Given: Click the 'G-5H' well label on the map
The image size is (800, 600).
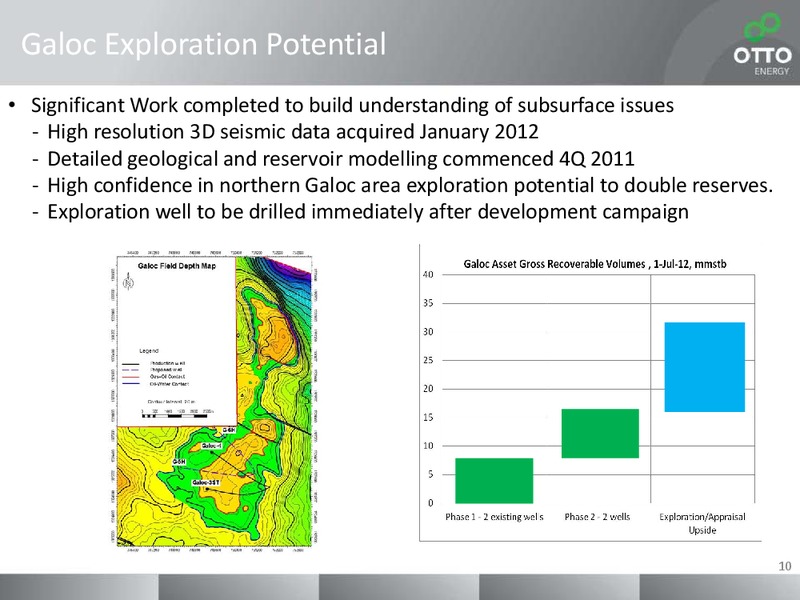Looking at the screenshot, I should (179, 462).
